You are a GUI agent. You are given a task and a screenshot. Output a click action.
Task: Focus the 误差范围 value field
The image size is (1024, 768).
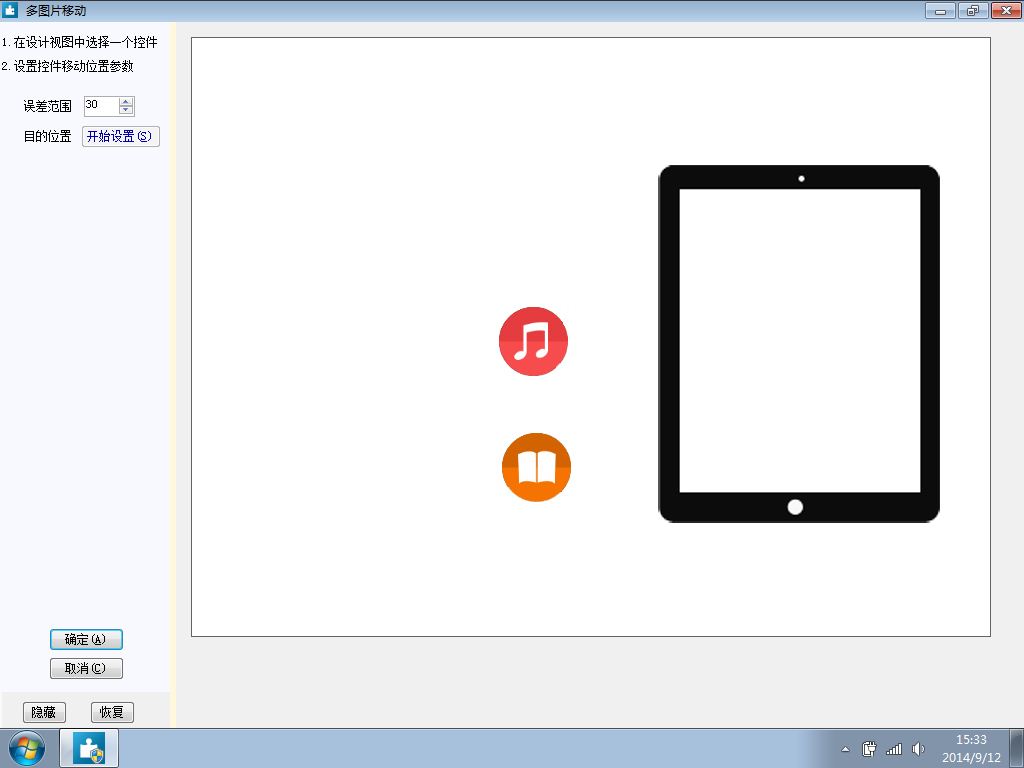click(101, 106)
